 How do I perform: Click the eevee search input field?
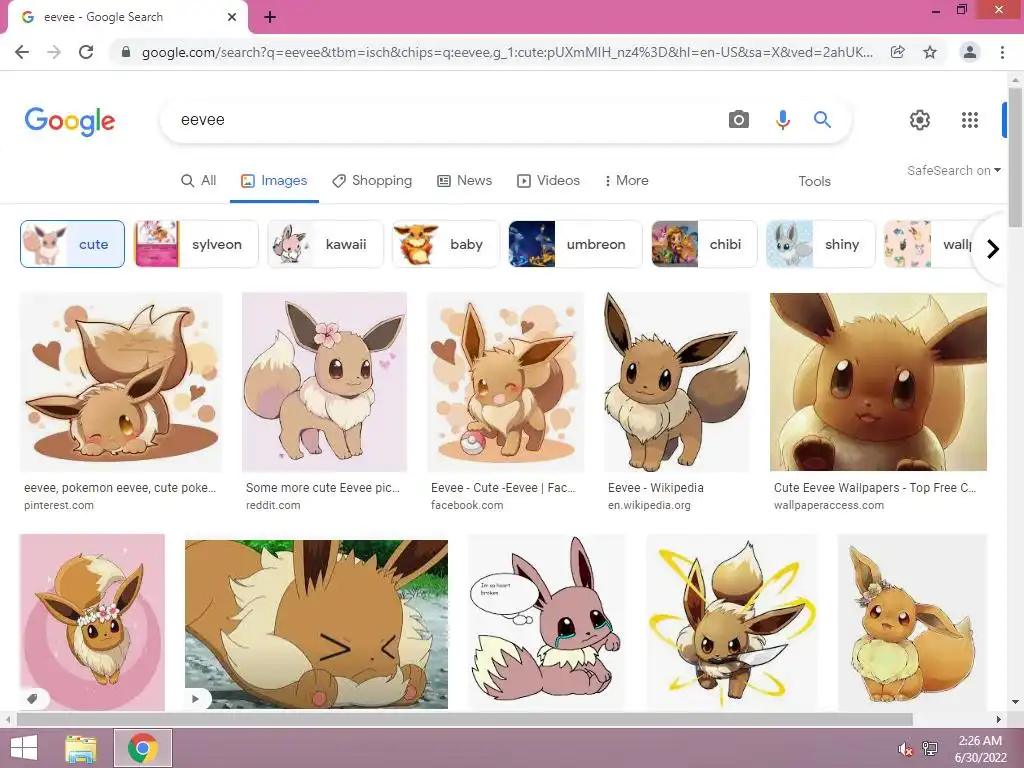coord(444,120)
